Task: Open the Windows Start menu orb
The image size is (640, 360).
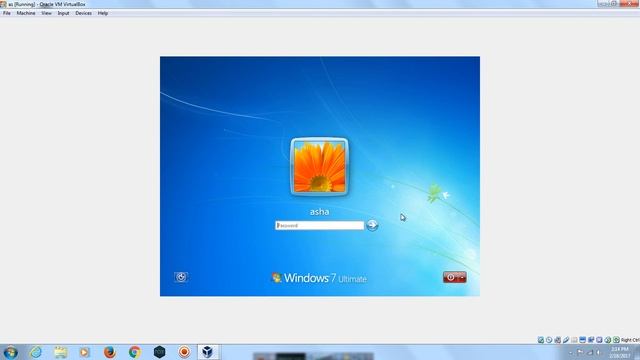Action: (x=10, y=352)
